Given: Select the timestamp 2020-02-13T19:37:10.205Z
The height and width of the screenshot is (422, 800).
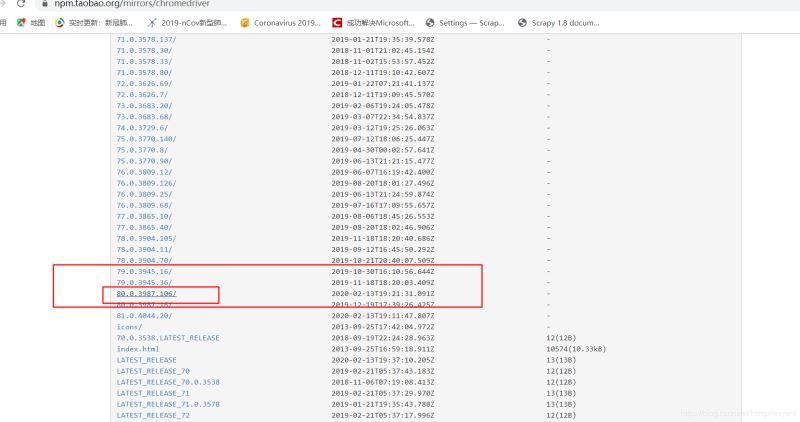Looking at the screenshot, I should (383, 360).
